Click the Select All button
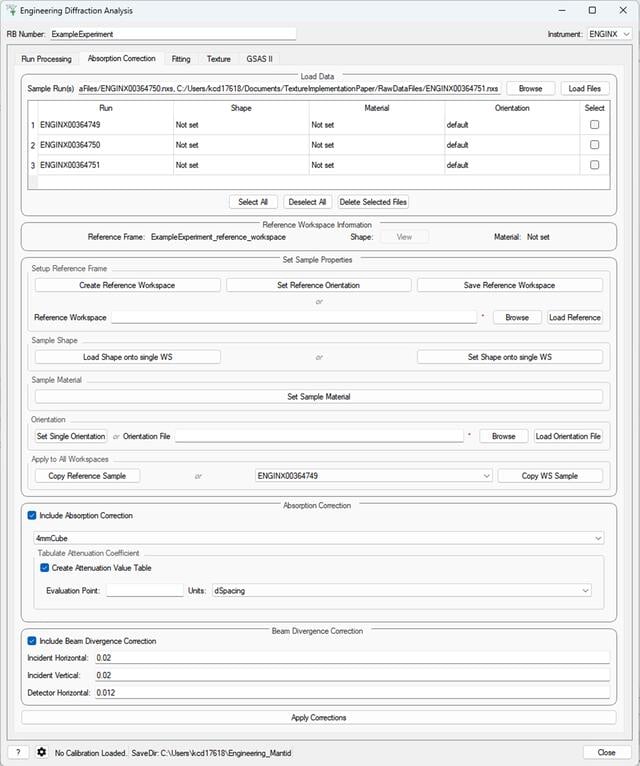 pyautogui.click(x=253, y=202)
